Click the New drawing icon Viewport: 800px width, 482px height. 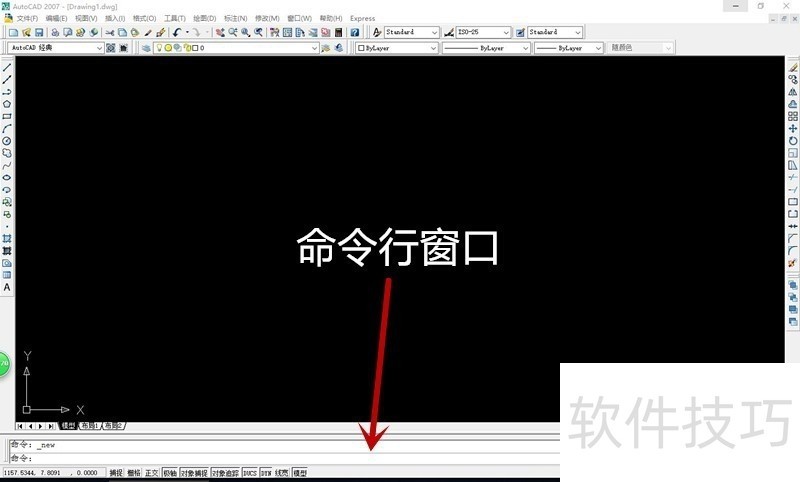[x=13, y=32]
